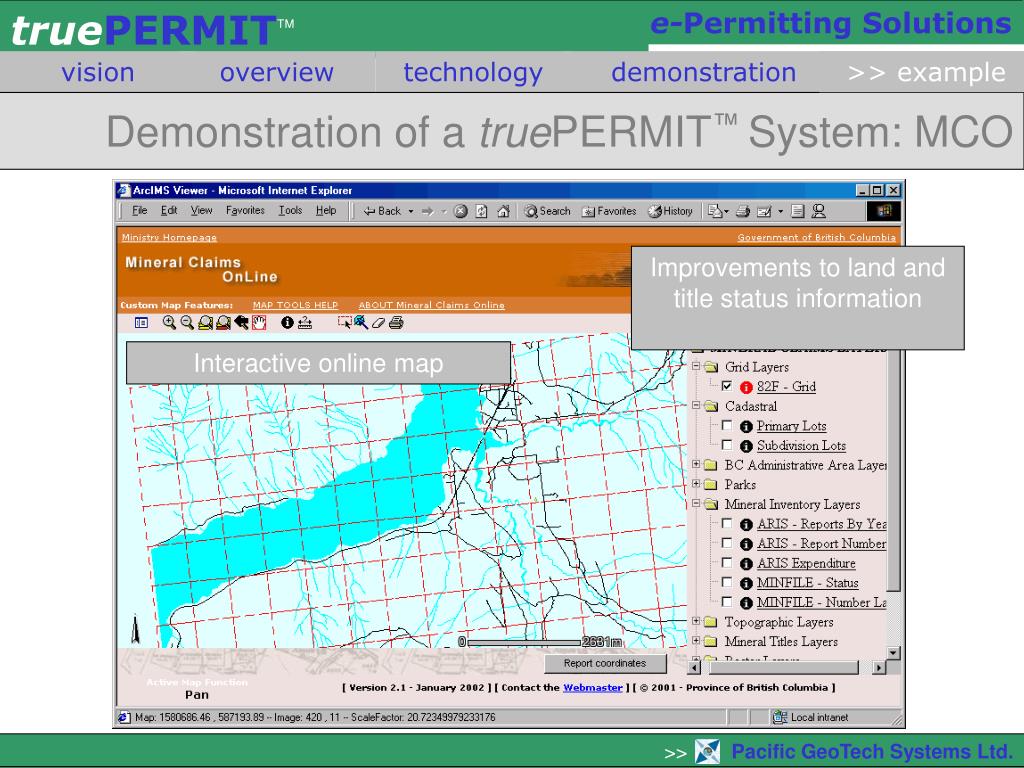Open the browser Favorites pane
The height and width of the screenshot is (768, 1024).
[609, 211]
